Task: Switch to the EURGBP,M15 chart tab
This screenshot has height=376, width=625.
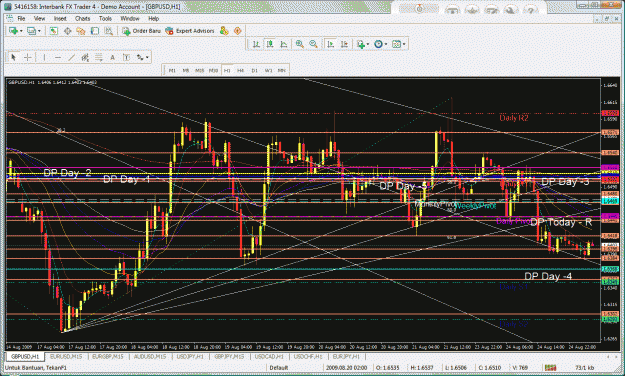Action: [x=108, y=356]
